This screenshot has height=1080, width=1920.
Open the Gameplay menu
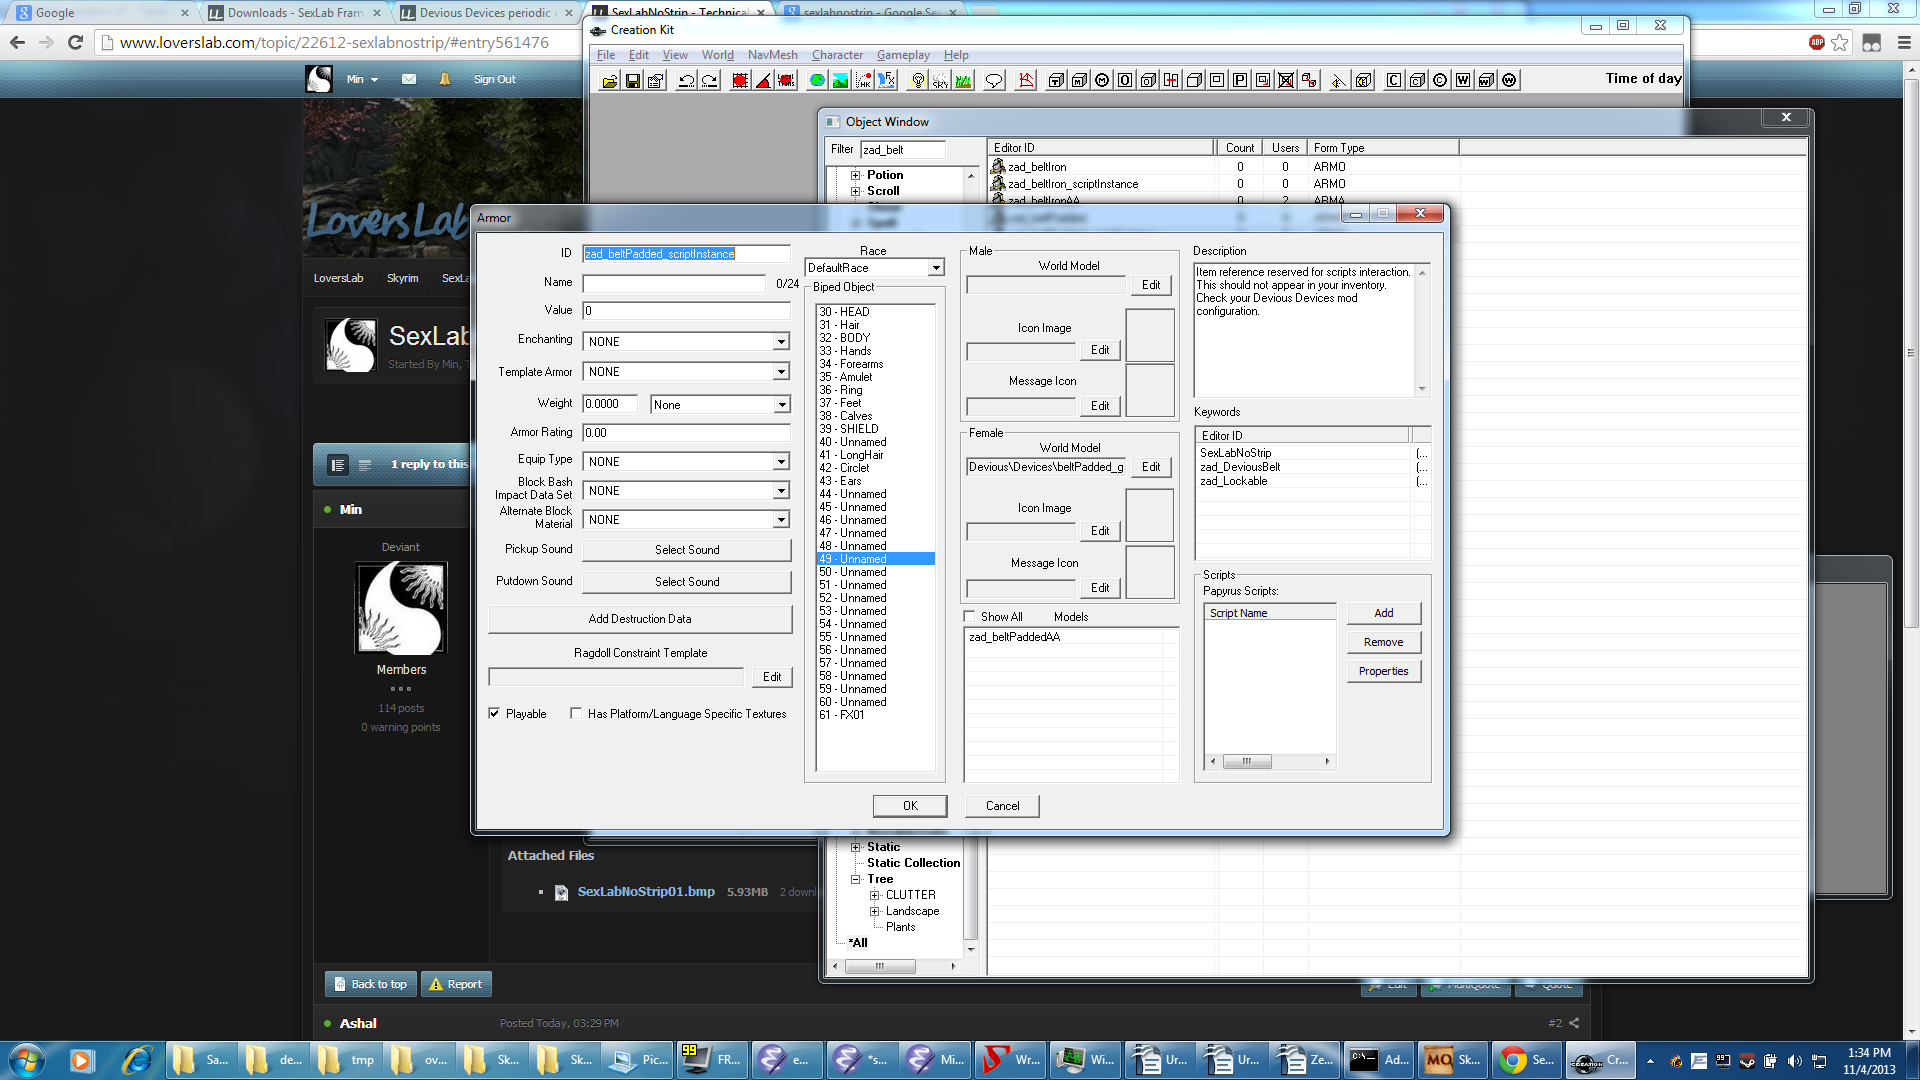click(x=903, y=55)
